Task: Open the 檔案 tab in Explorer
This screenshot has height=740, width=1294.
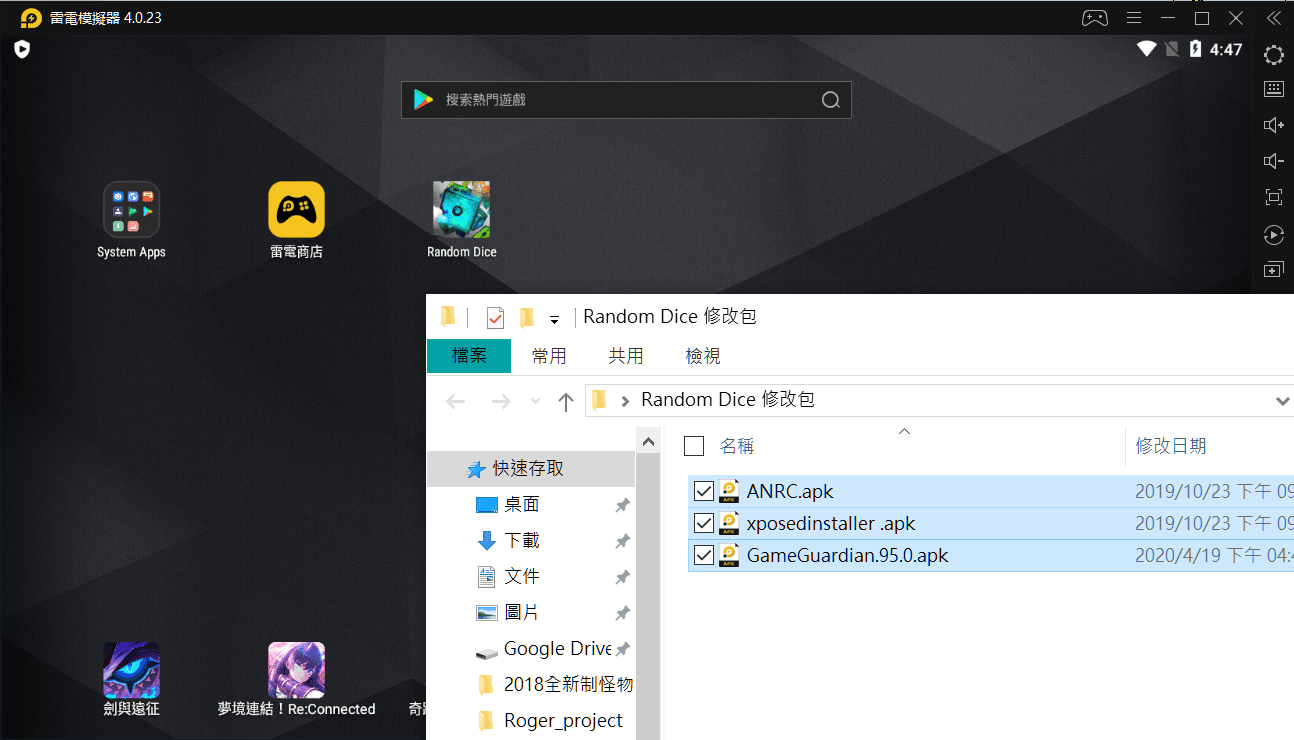Action: click(469, 356)
